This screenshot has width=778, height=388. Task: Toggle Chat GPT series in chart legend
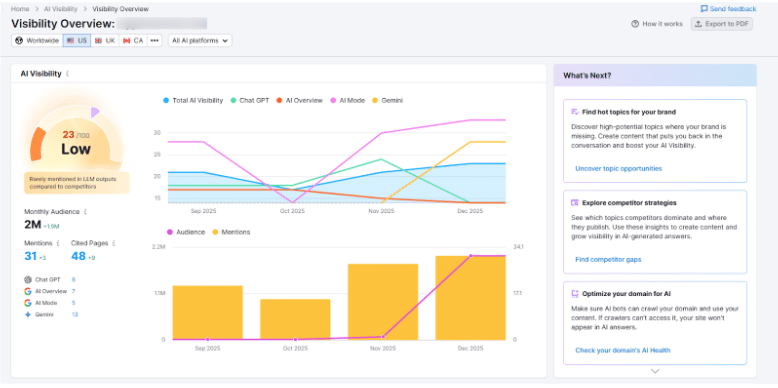tap(250, 100)
